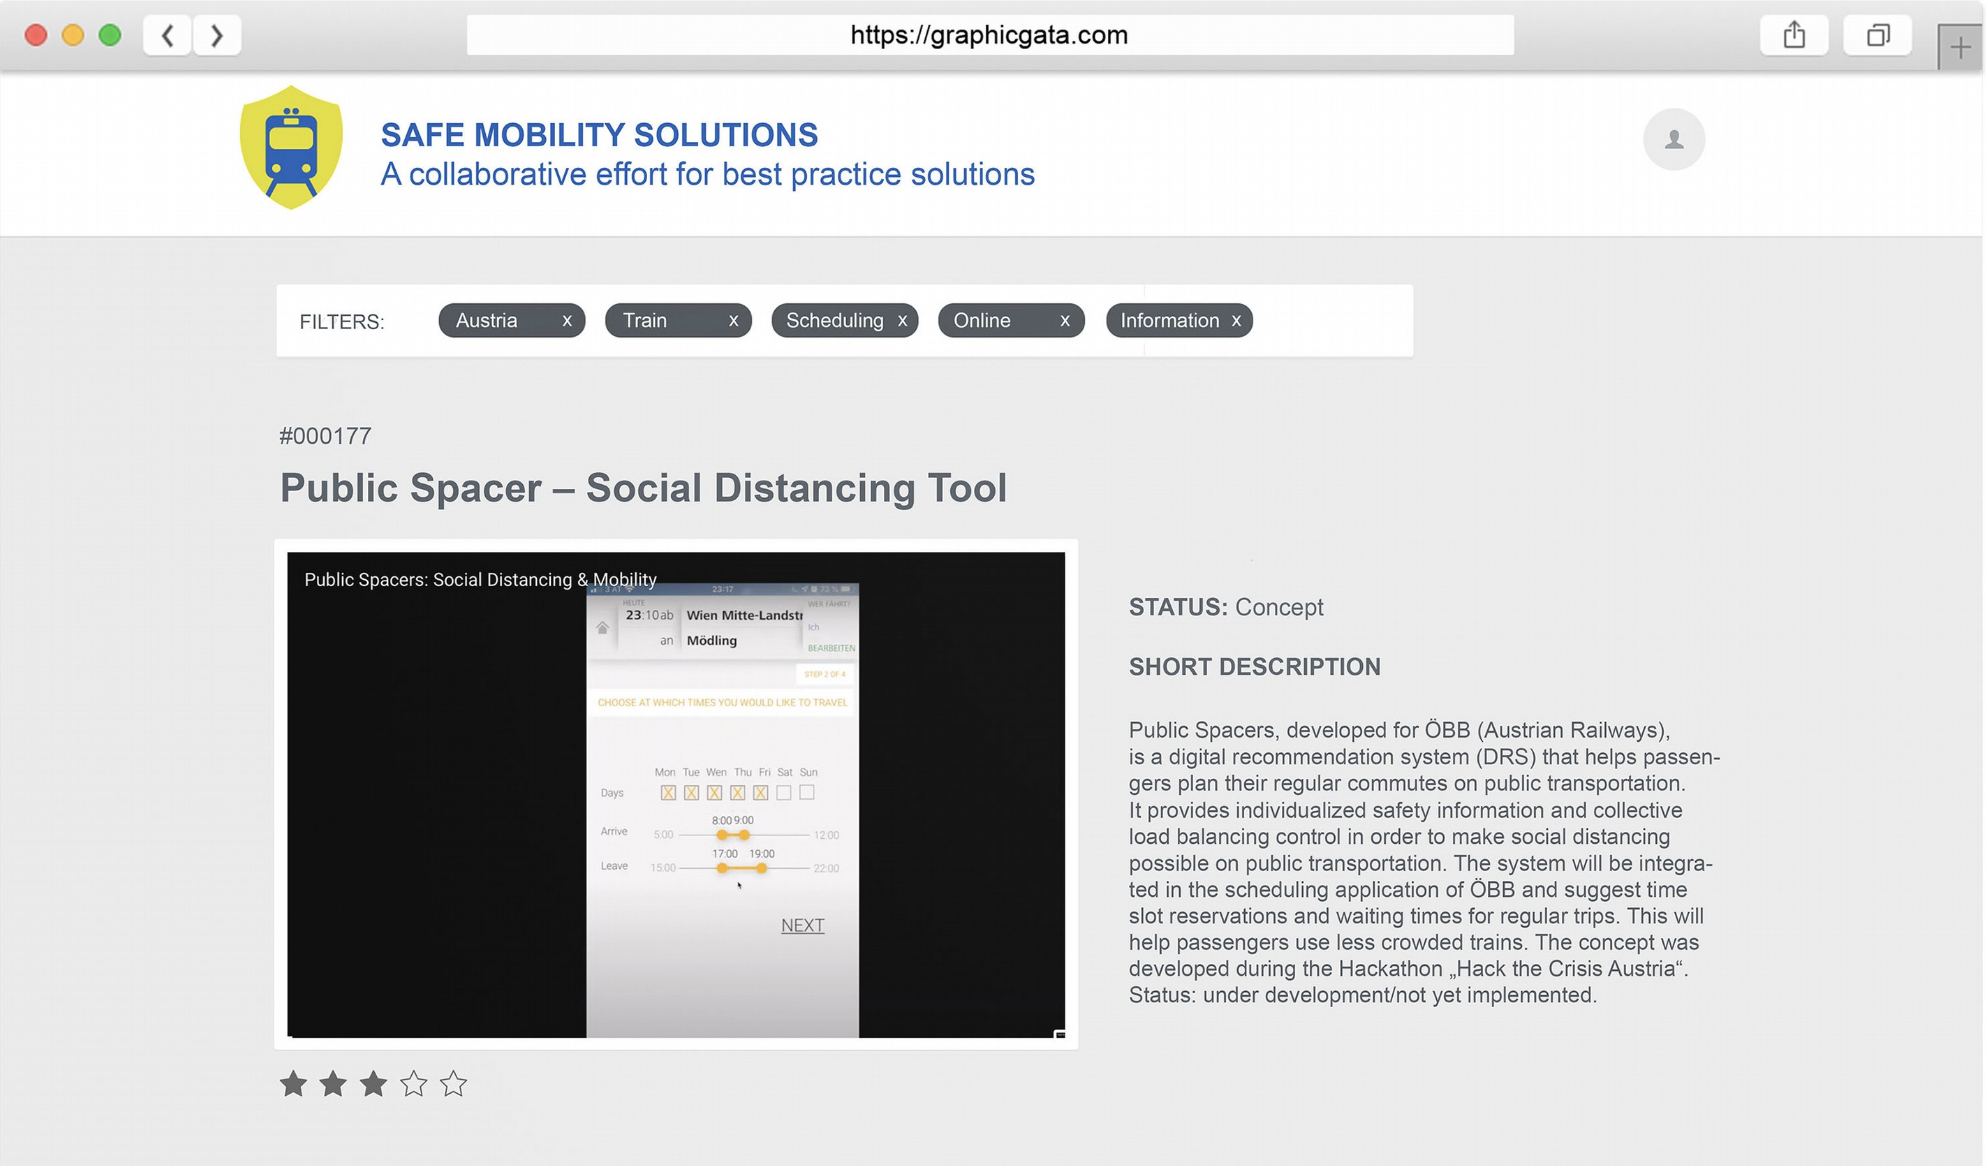Image resolution: width=1986 pixels, height=1166 pixels.
Task: Click the solution ID #000177
Action: (325, 436)
